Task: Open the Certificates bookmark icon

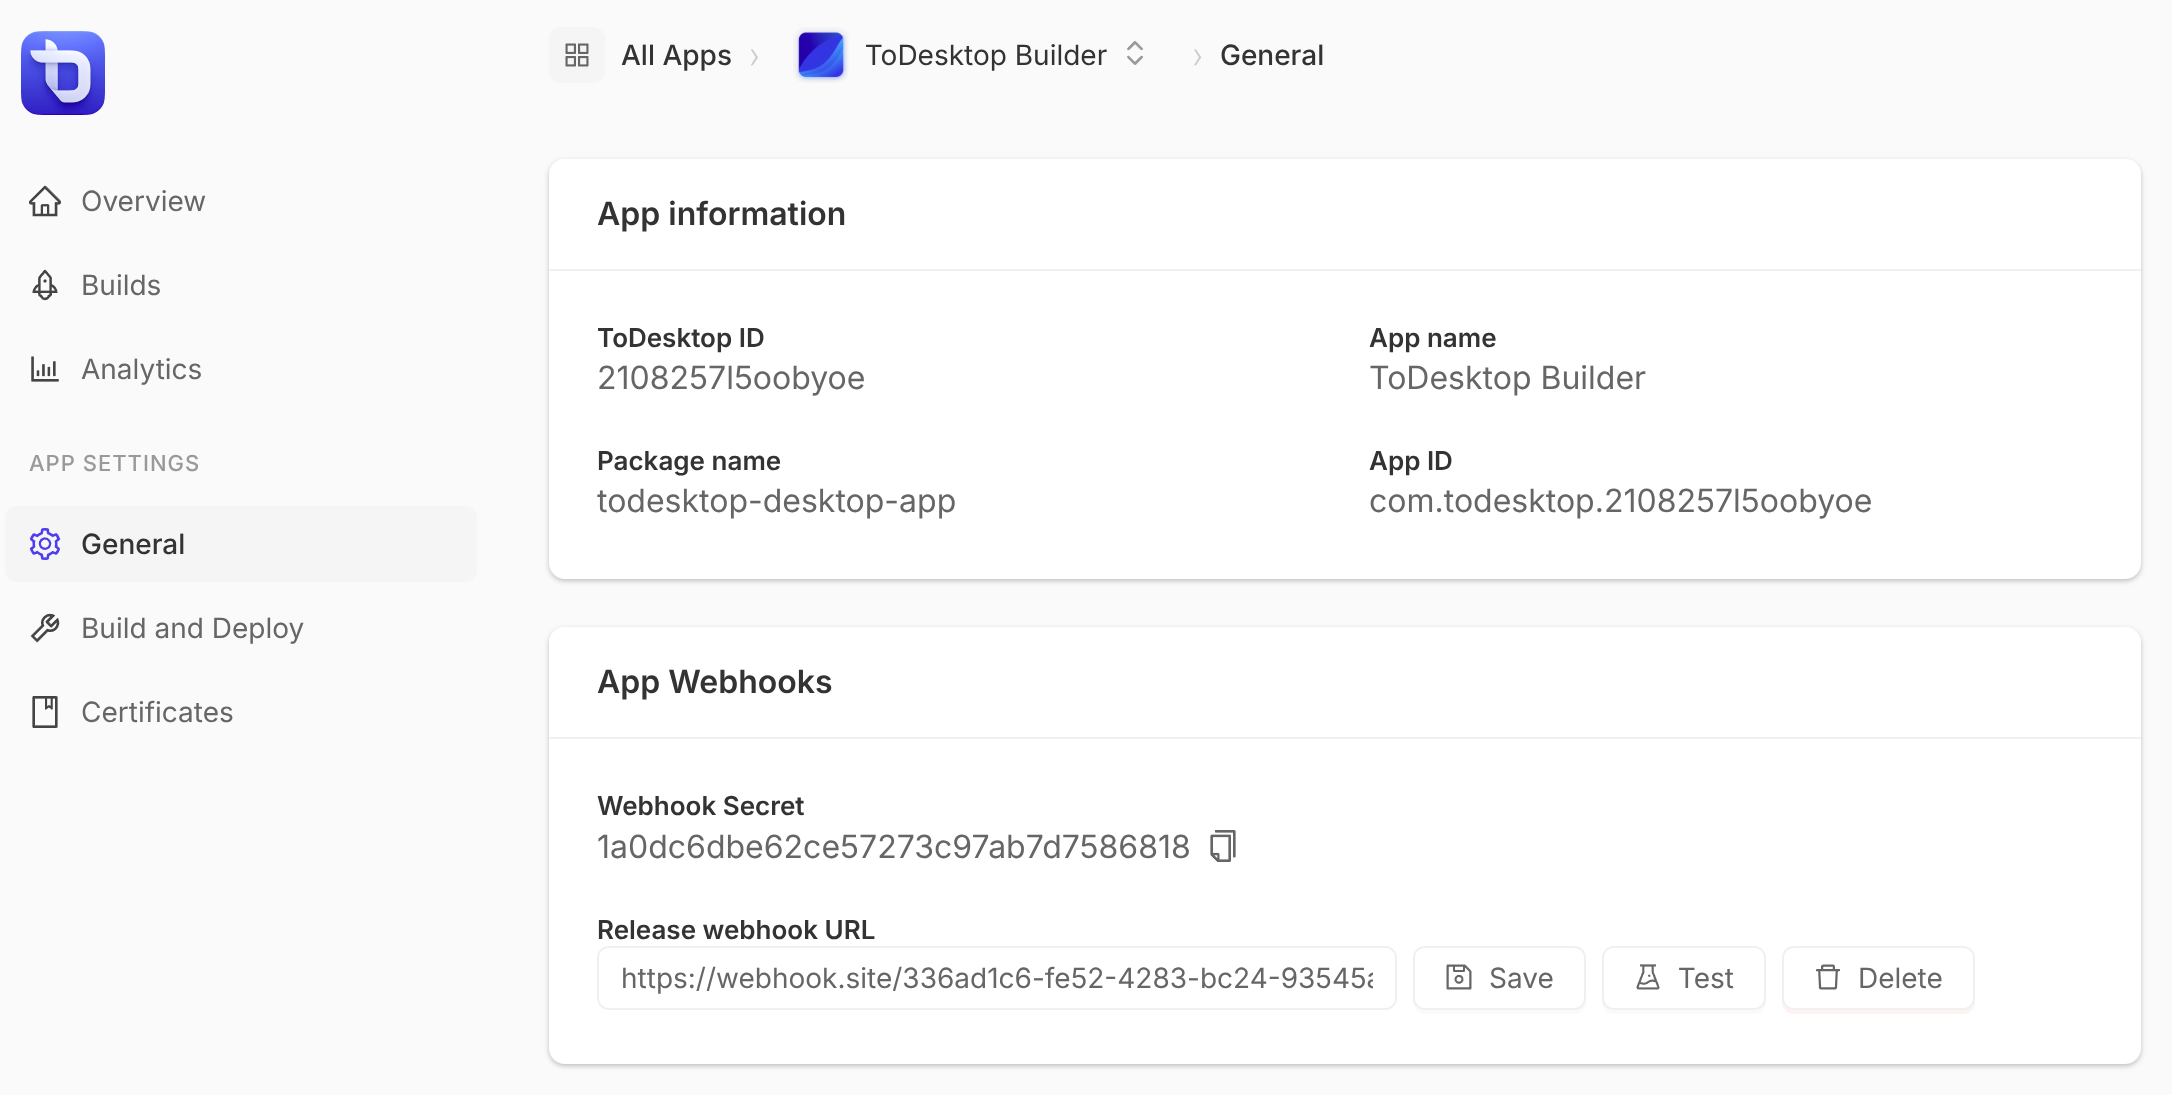Action: (x=45, y=711)
